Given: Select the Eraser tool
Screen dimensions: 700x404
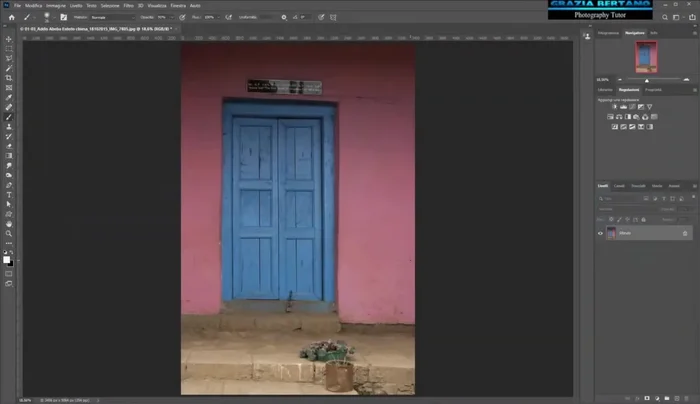Looking at the screenshot, I should pyautogui.click(x=8, y=145).
